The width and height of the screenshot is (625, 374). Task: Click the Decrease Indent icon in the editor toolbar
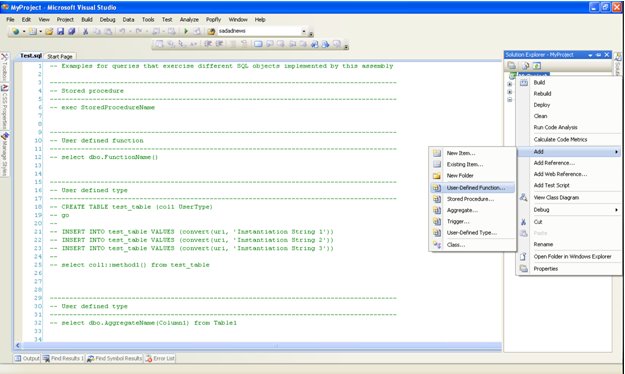click(208, 44)
